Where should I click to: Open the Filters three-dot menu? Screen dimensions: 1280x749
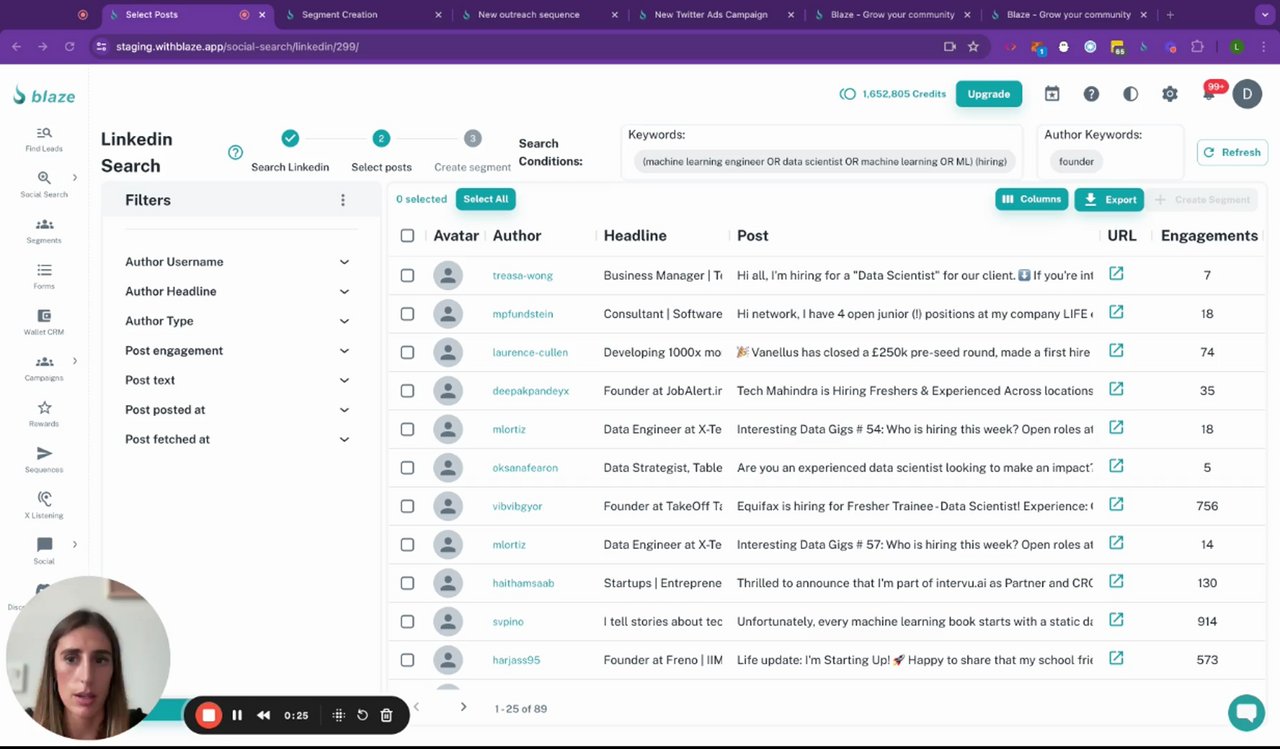(343, 200)
